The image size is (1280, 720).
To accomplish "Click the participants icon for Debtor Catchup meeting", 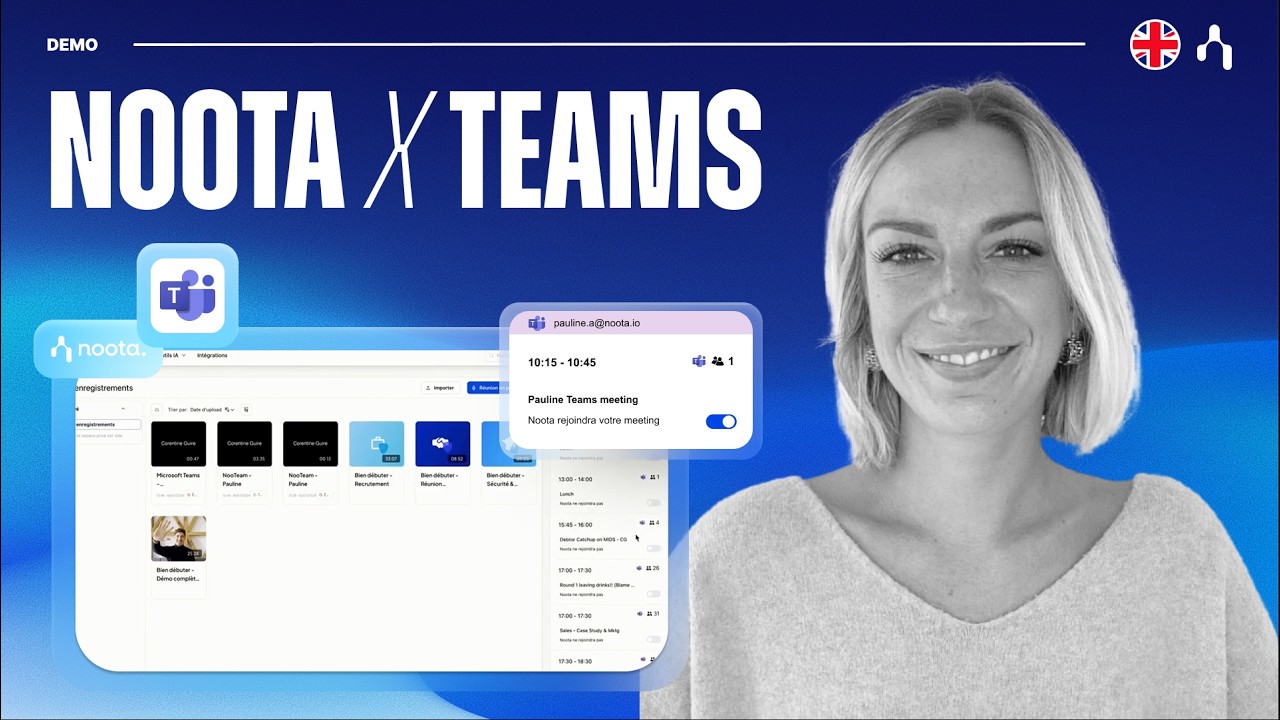I will pyautogui.click(x=651, y=523).
